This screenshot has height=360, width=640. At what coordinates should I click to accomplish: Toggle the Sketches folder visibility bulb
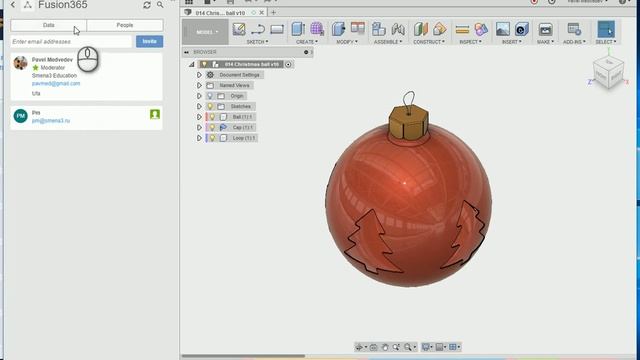tap(210, 107)
